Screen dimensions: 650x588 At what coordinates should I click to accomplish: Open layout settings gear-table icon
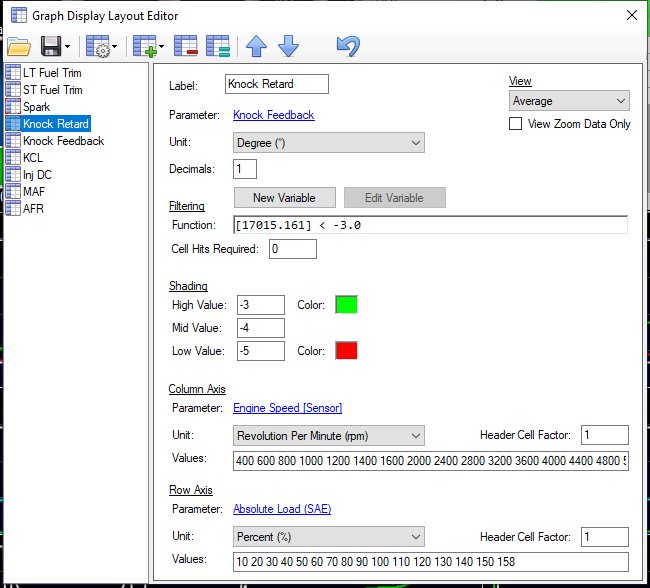click(97, 46)
